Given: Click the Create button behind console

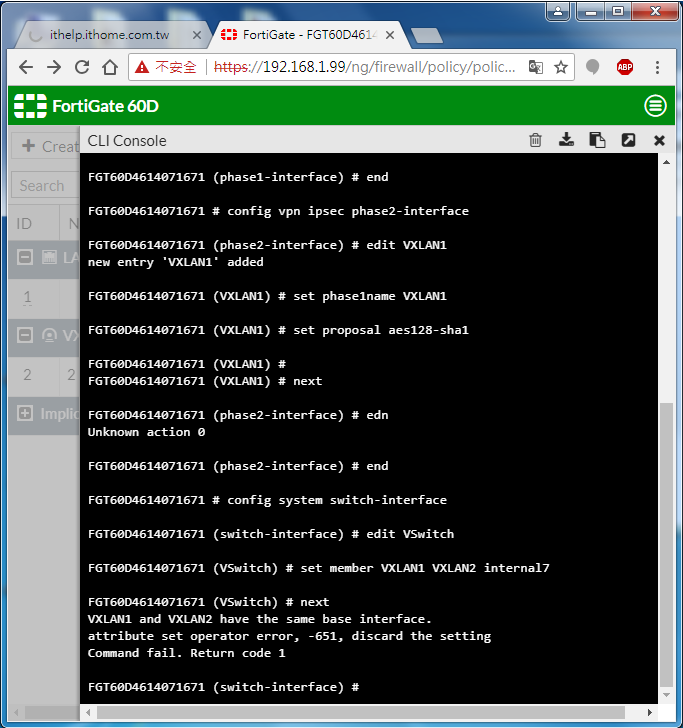Looking at the screenshot, I should (46, 146).
